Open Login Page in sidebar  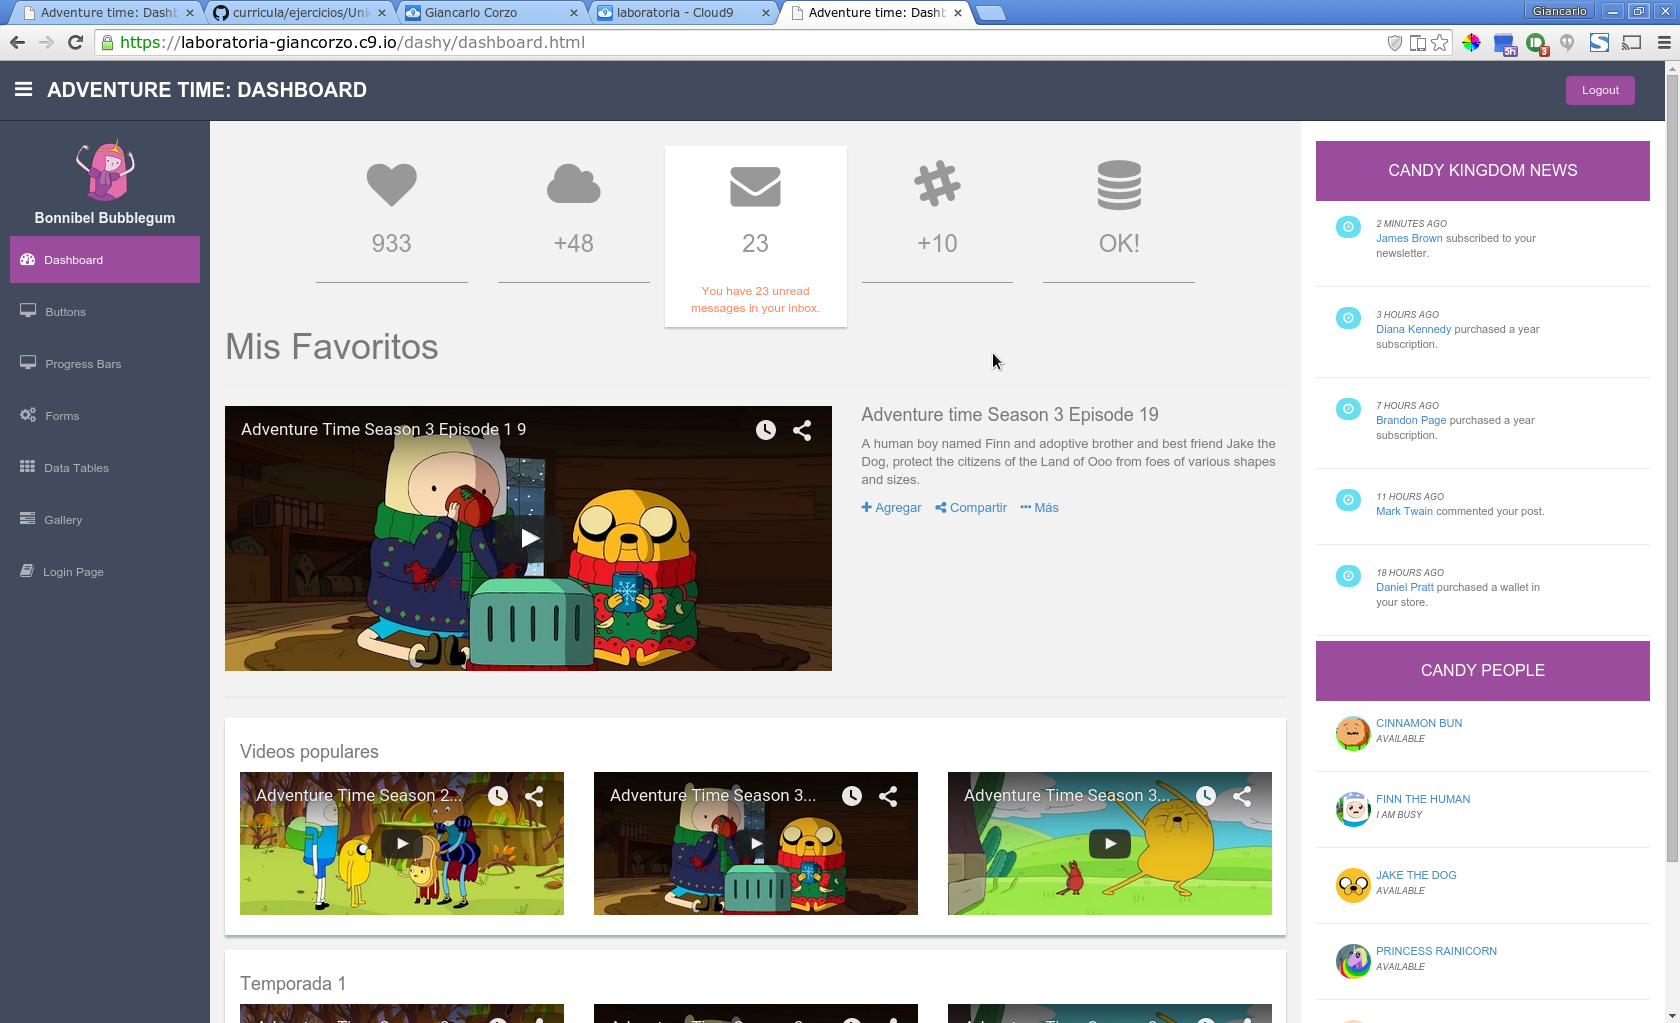coord(105,572)
